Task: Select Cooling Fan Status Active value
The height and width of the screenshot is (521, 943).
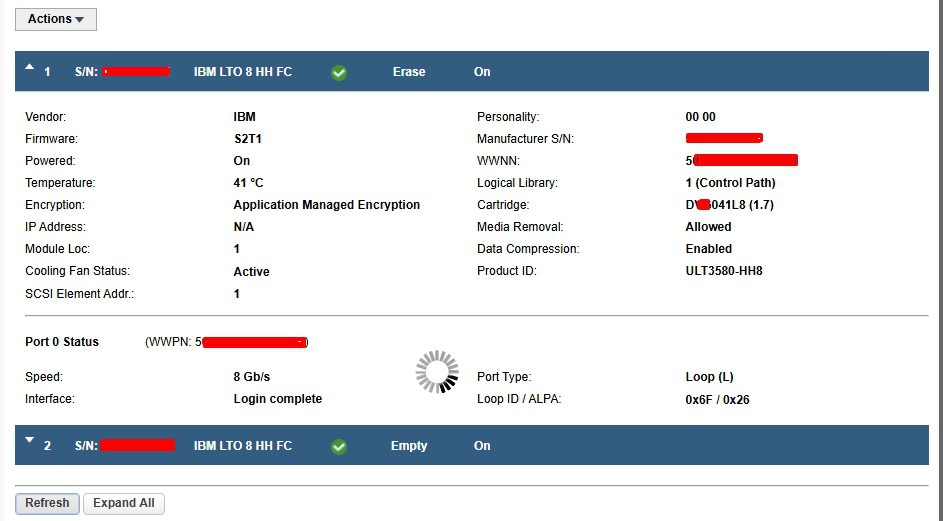Action: pos(251,272)
